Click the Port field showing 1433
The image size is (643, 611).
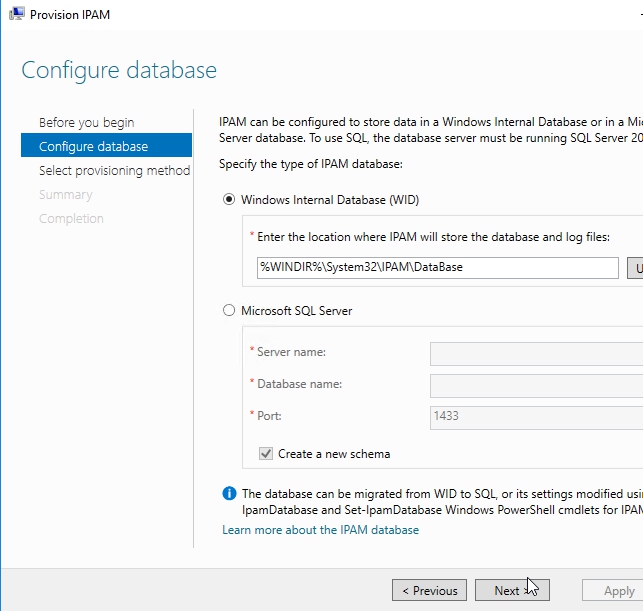536,416
